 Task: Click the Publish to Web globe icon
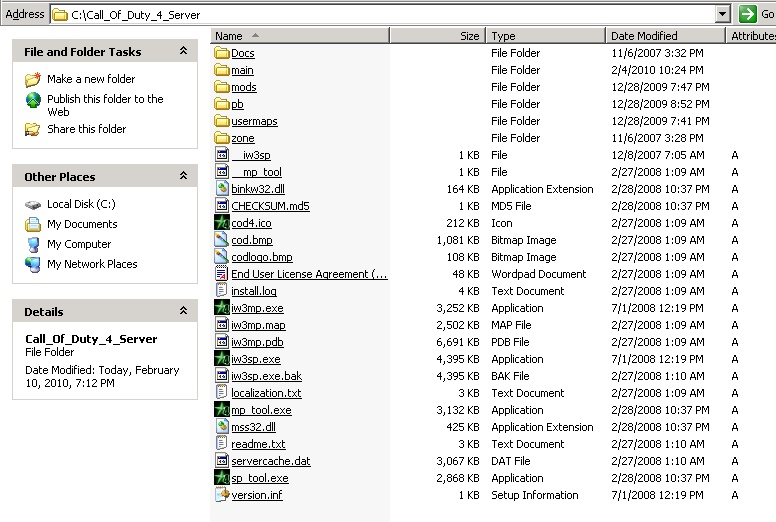tap(33, 100)
